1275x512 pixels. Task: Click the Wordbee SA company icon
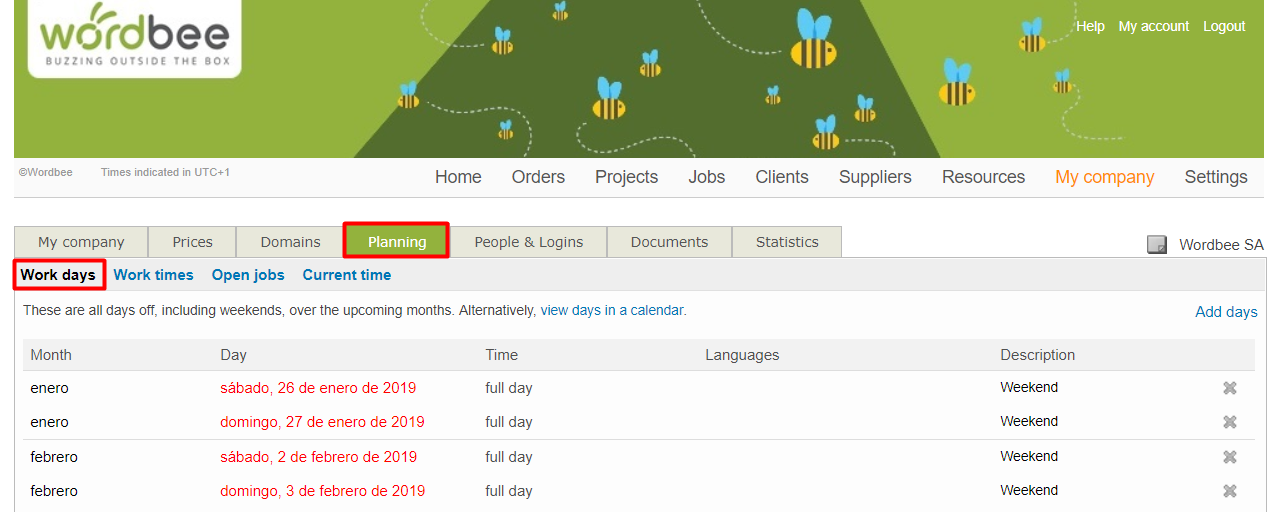[1157, 245]
